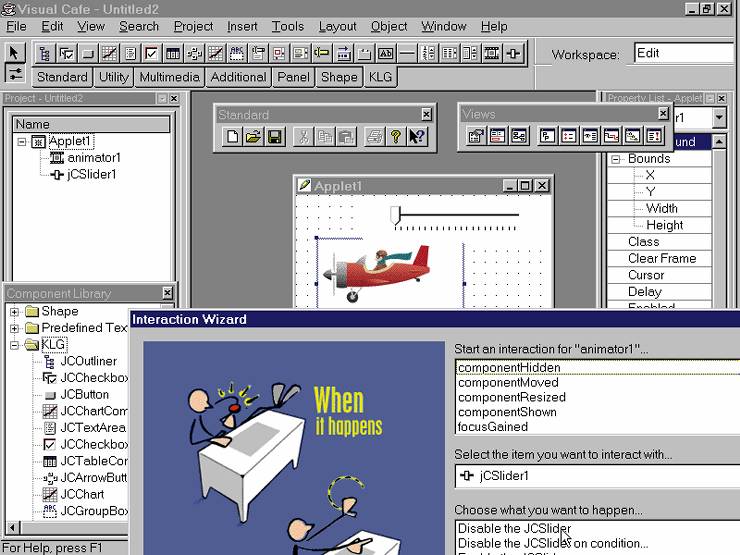Click Open folder icon in Standard toolbar

tap(253, 137)
